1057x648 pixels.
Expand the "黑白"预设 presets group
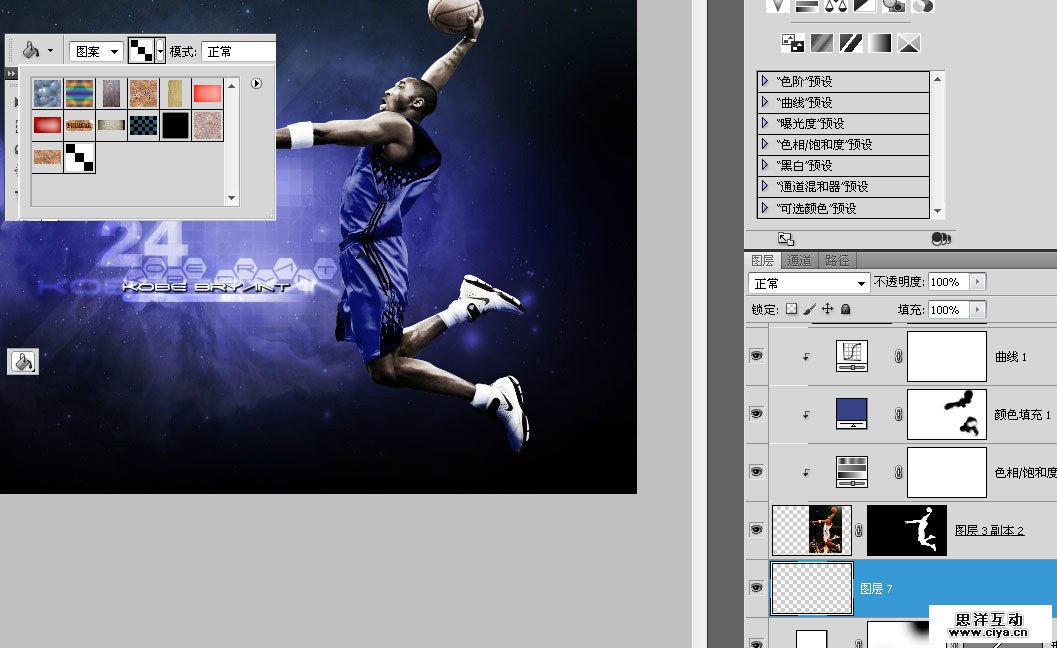click(765, 165)
